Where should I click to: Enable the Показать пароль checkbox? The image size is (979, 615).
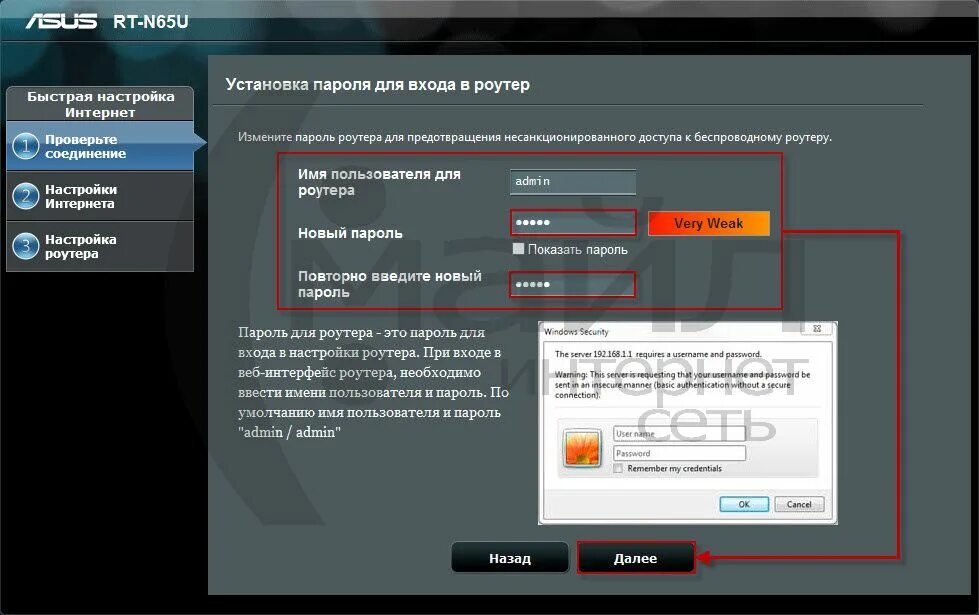point(518,248)
